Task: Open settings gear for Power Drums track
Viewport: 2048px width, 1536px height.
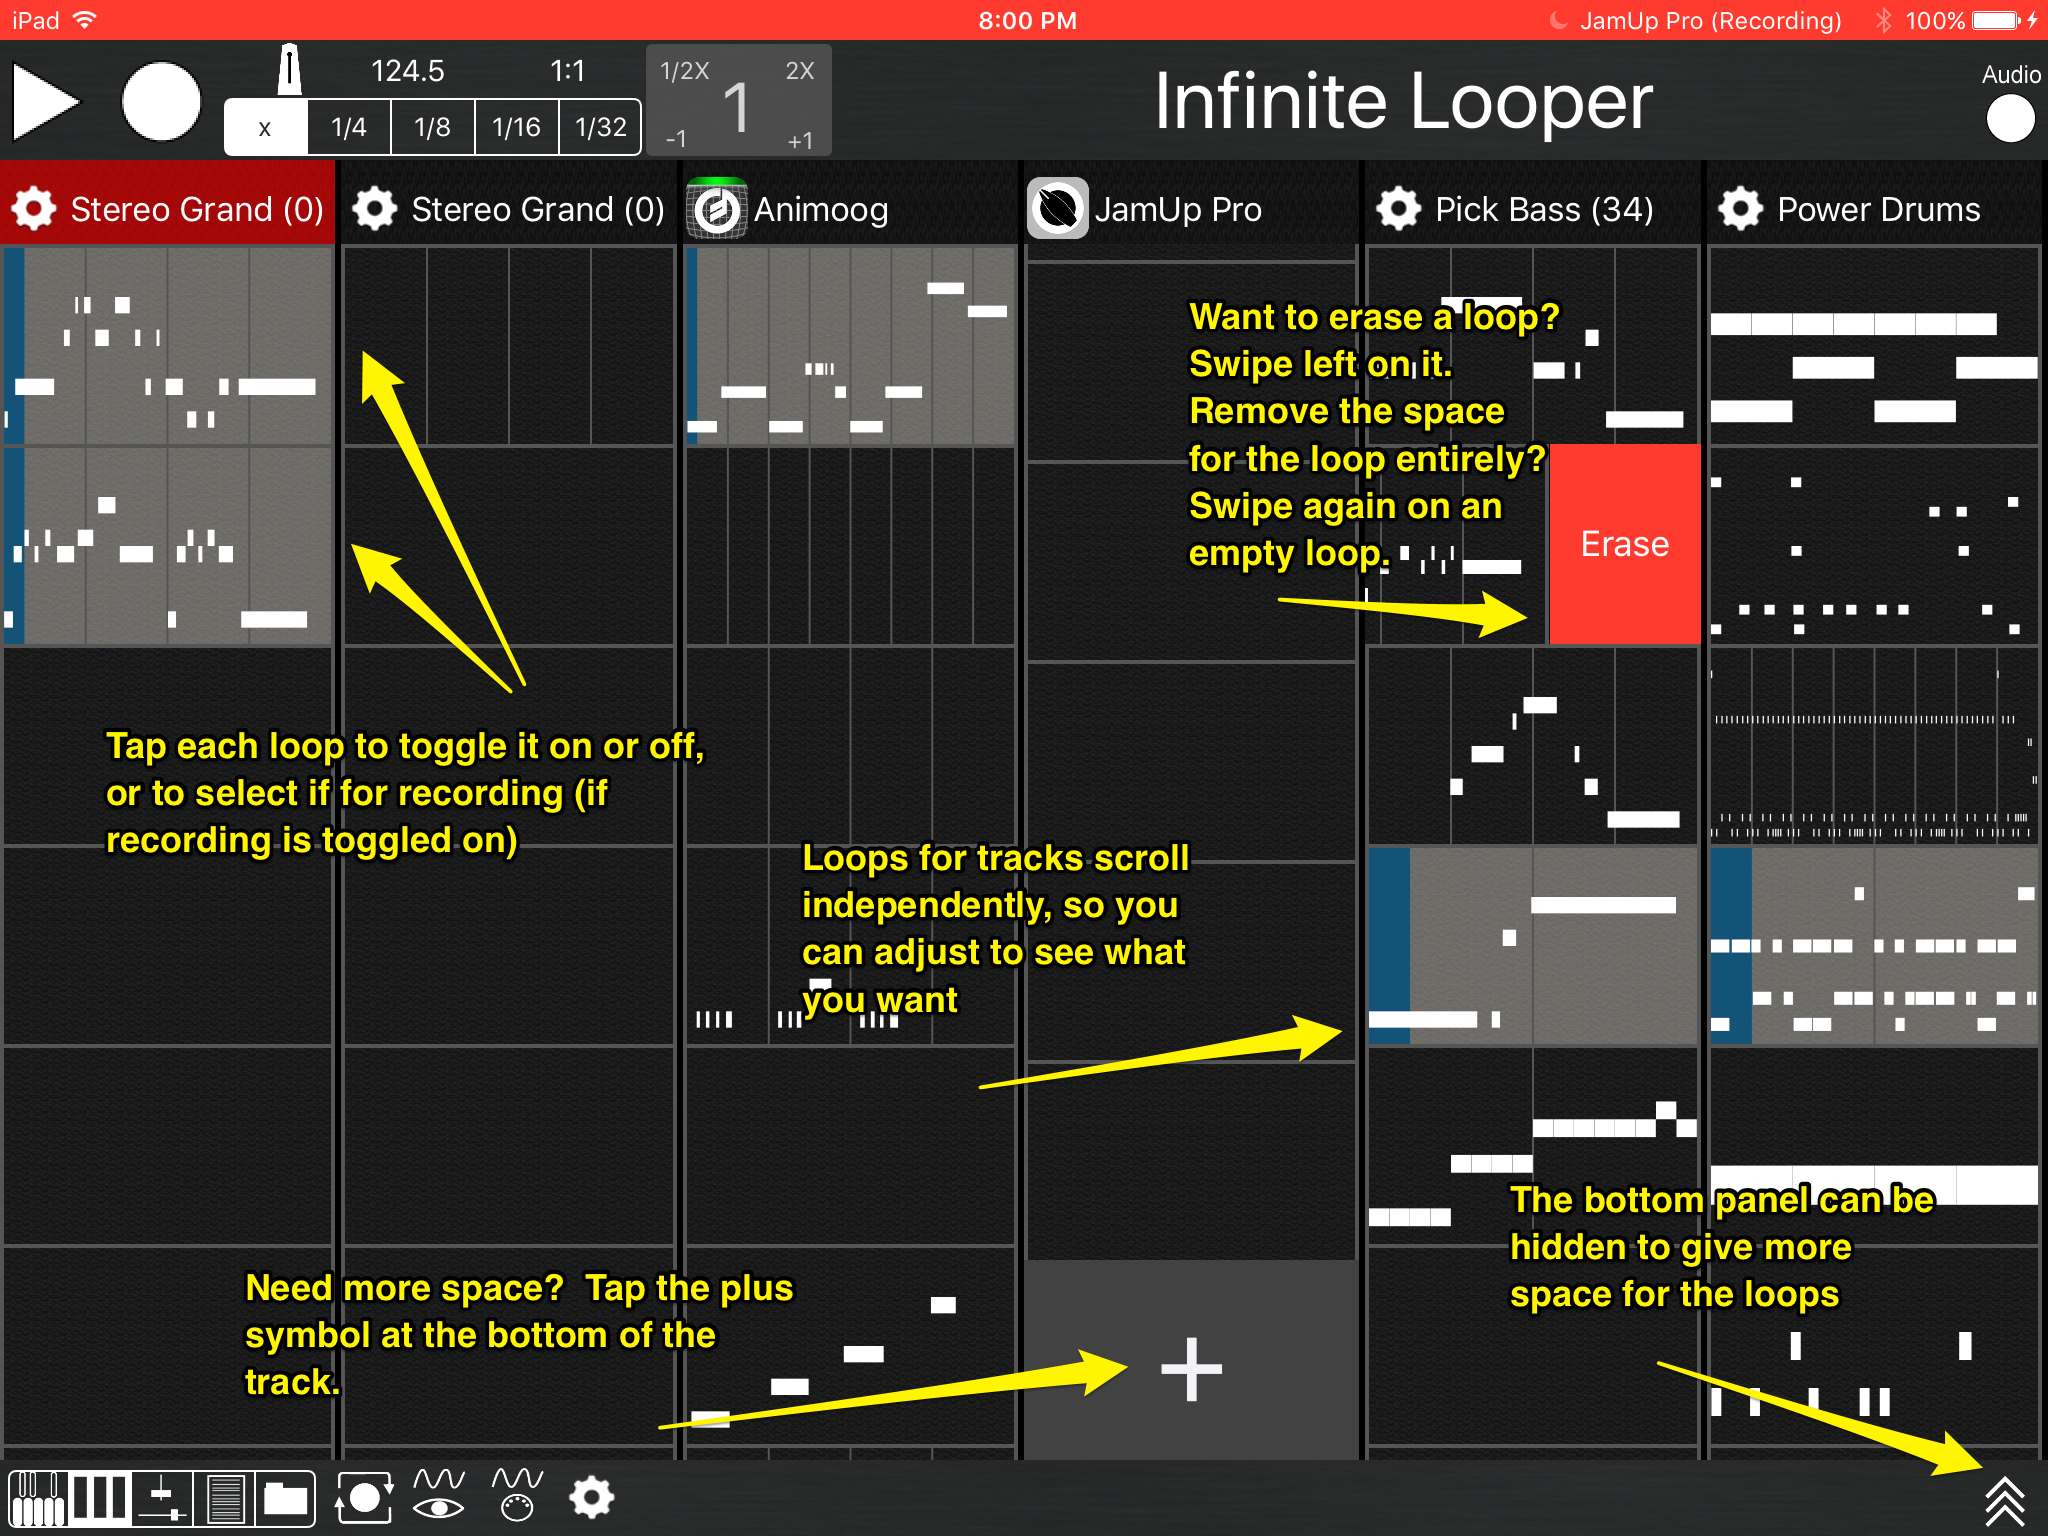Action: tap(1741, 209)
